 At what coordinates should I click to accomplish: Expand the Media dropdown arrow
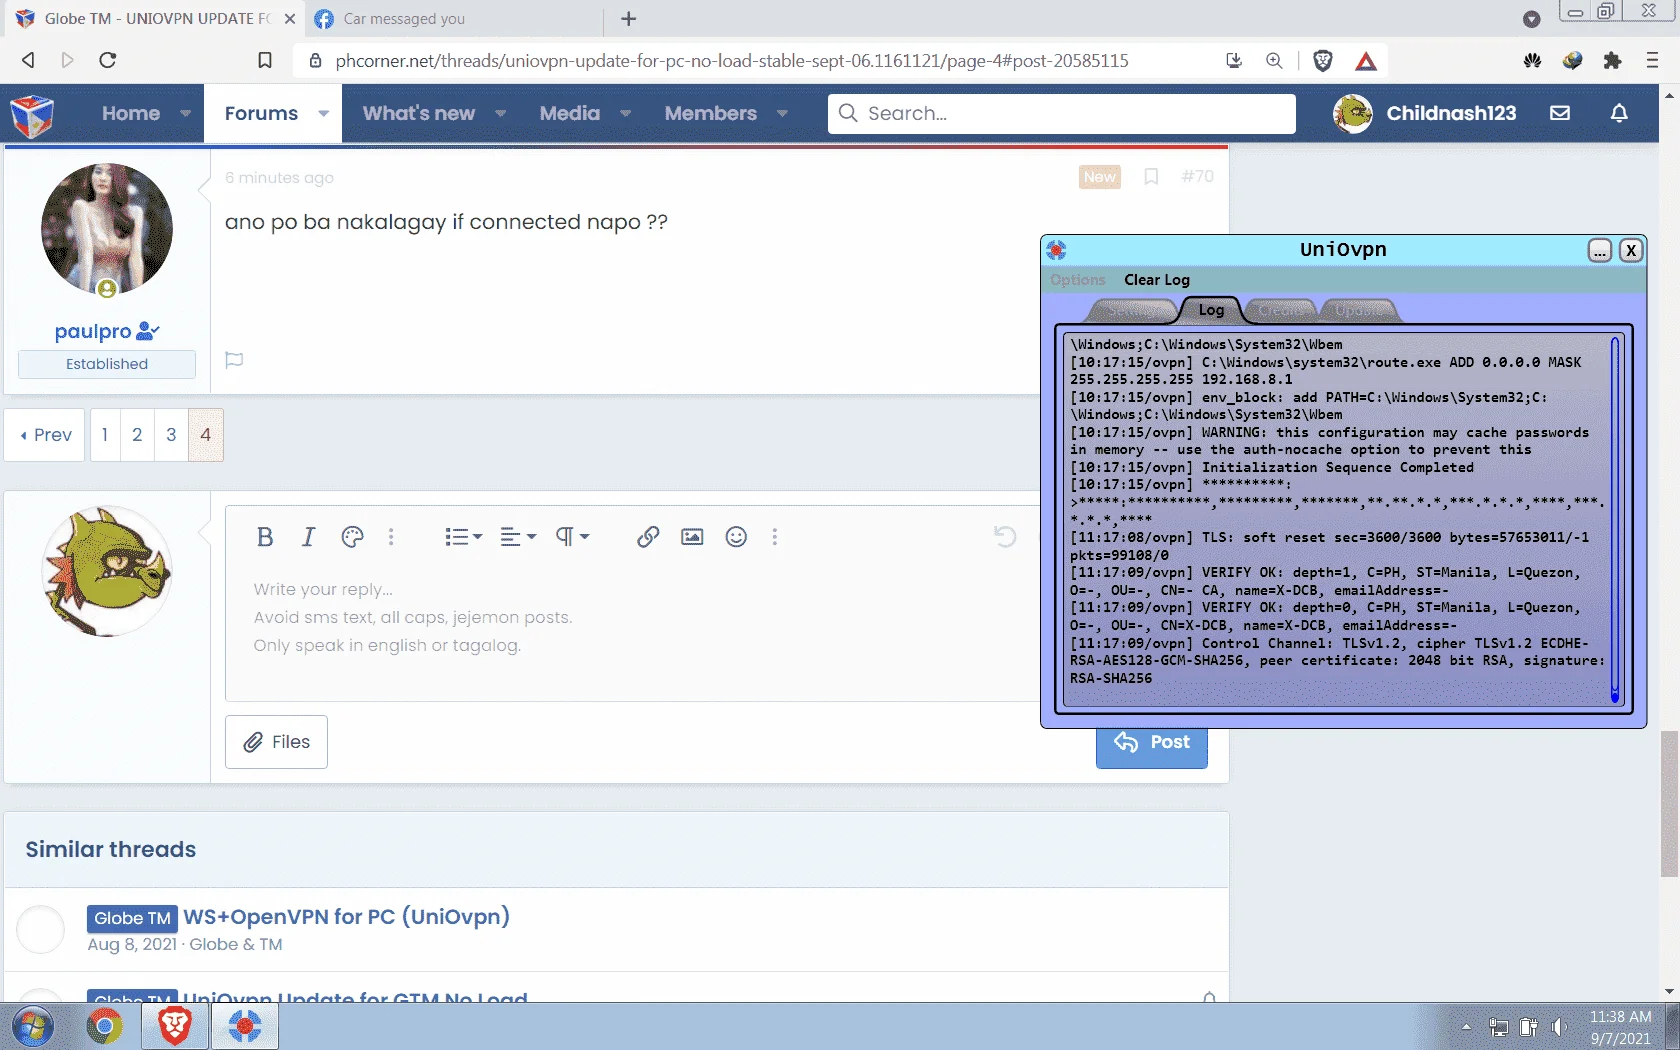click(625, 113)
